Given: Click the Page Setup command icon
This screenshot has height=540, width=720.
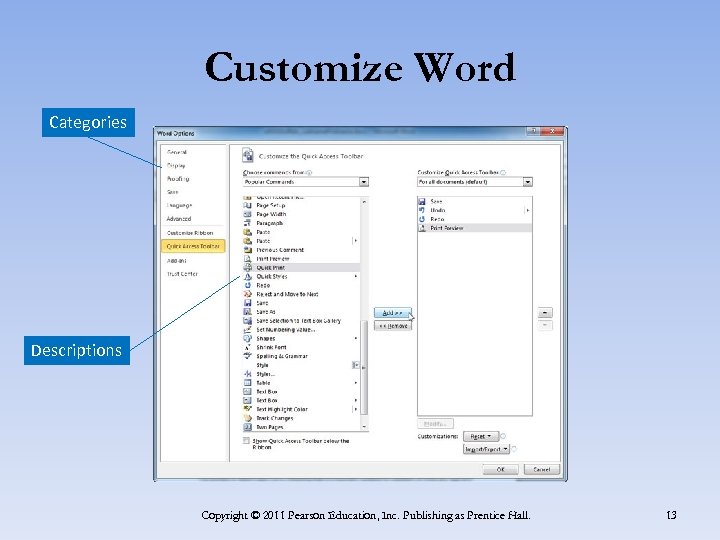Looking at the screenshot, I should coord(248,205).
